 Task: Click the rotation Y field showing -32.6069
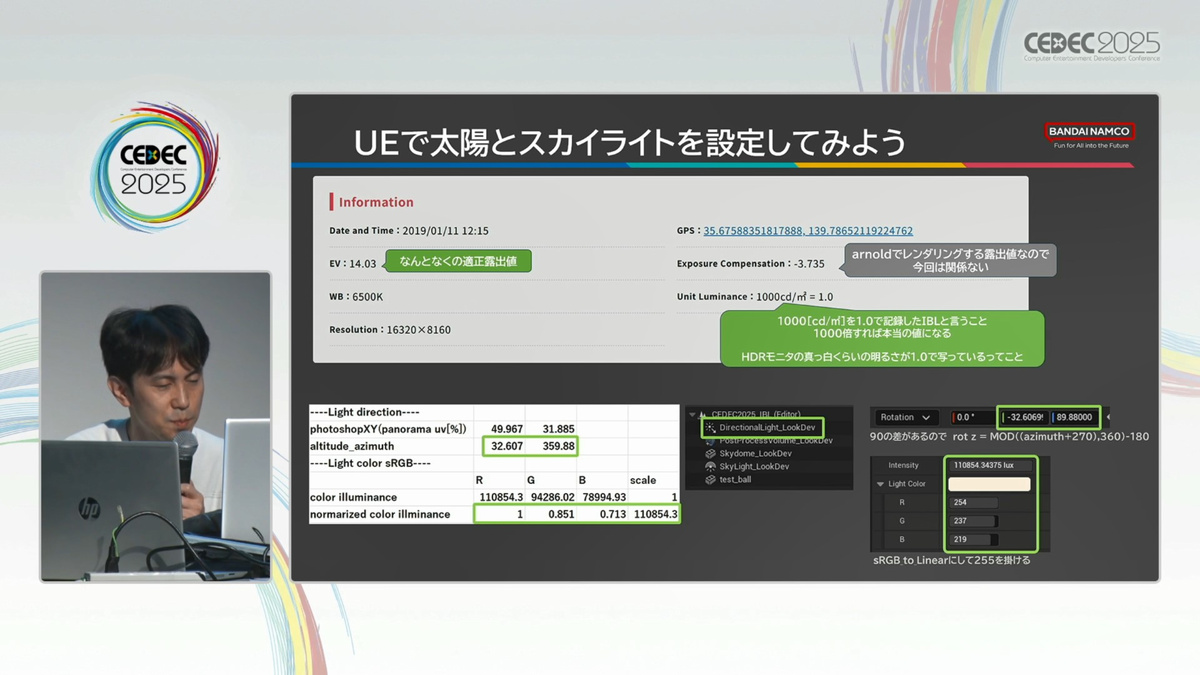1023,417
